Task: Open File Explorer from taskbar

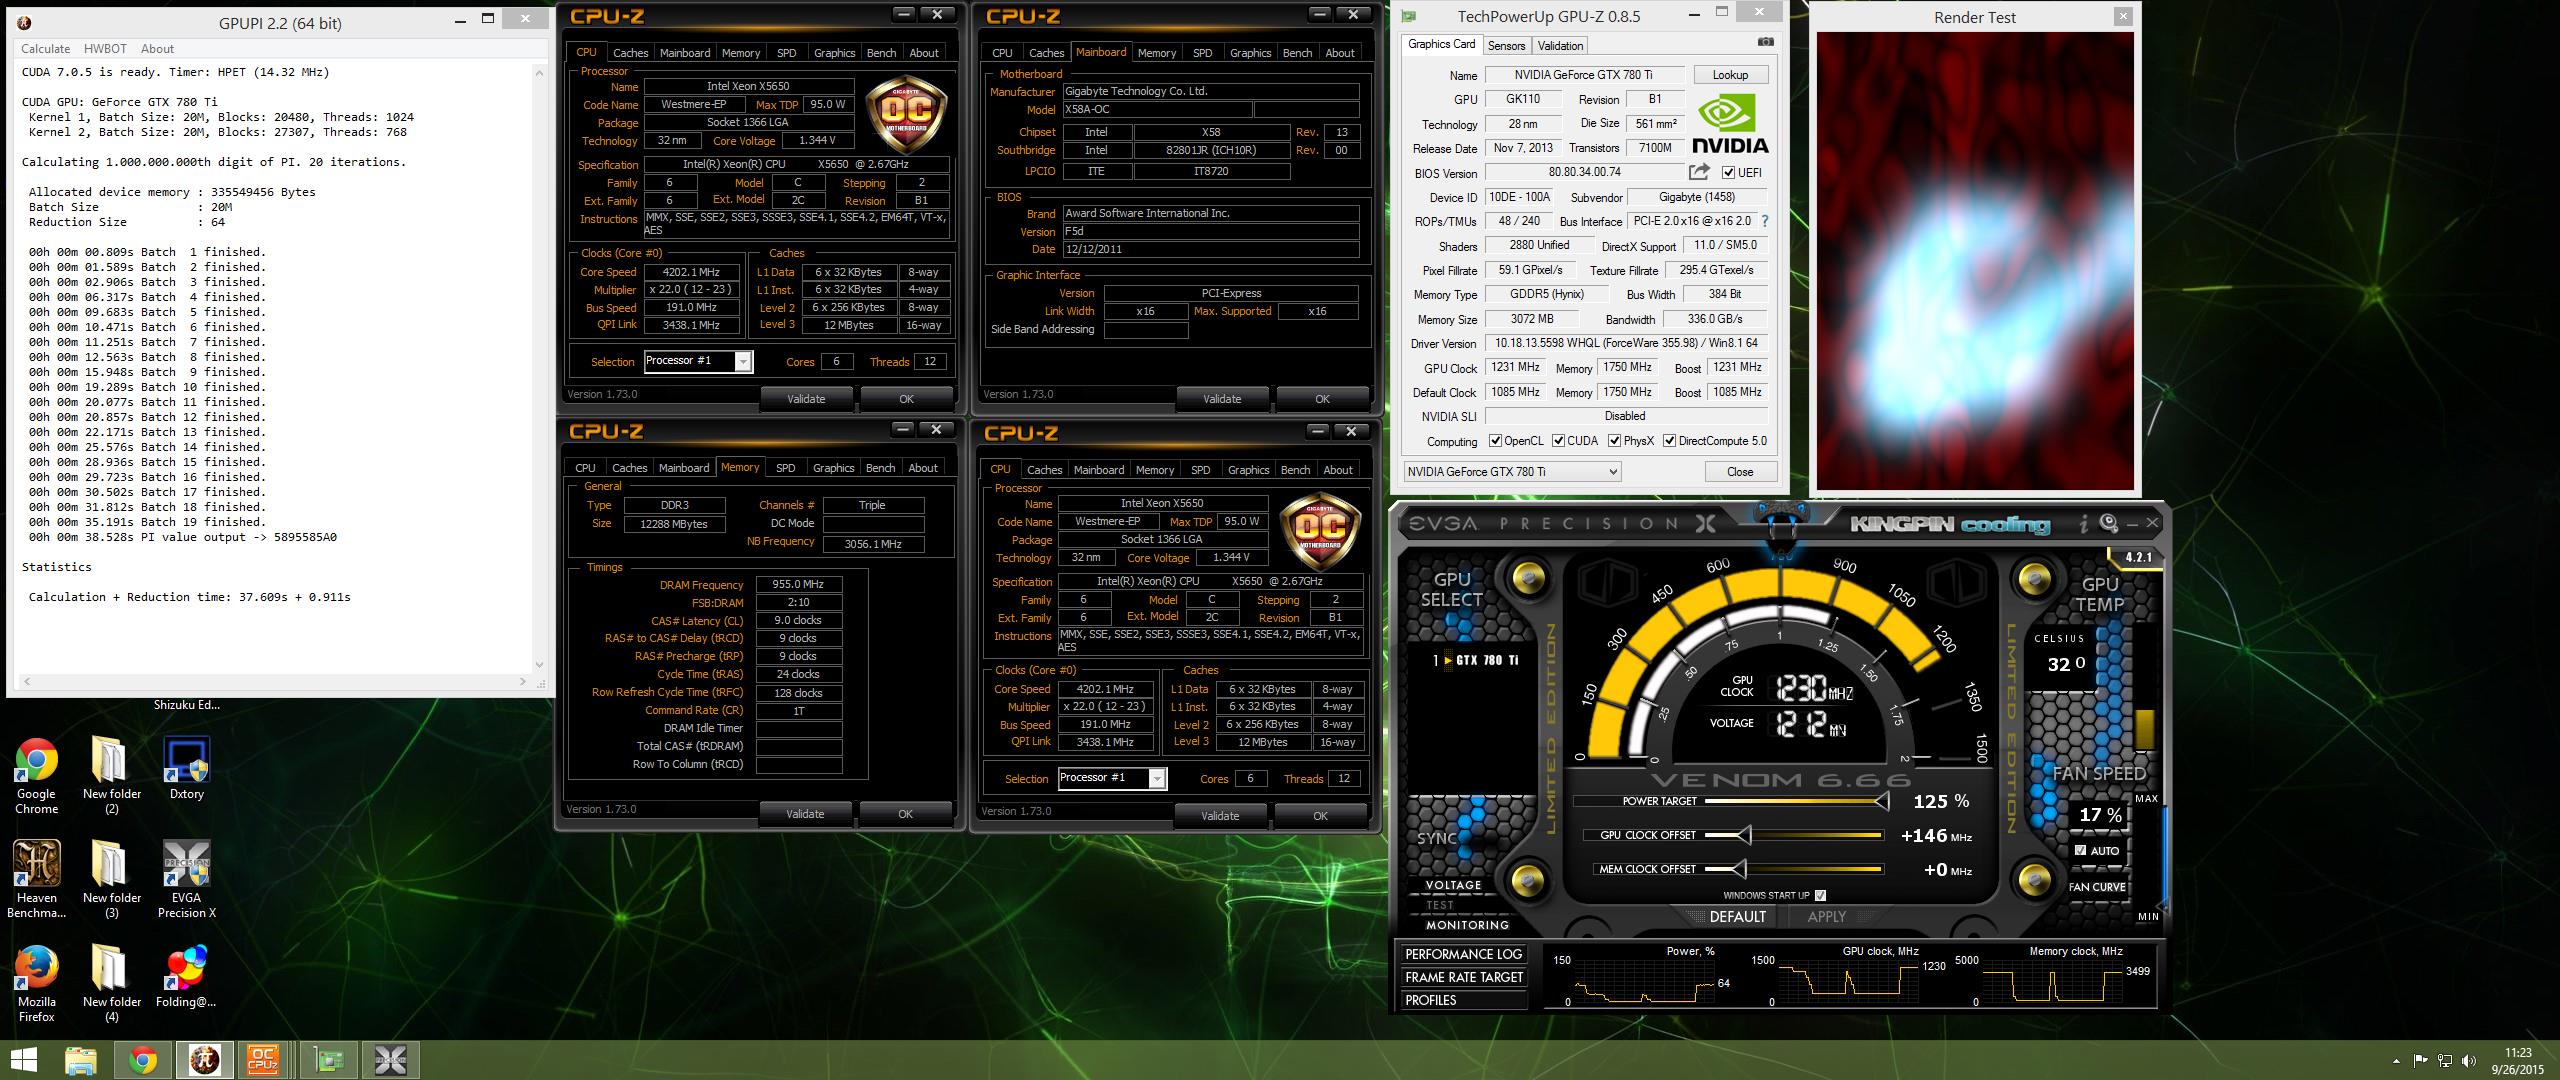Action: click(x=81, y=1060)
